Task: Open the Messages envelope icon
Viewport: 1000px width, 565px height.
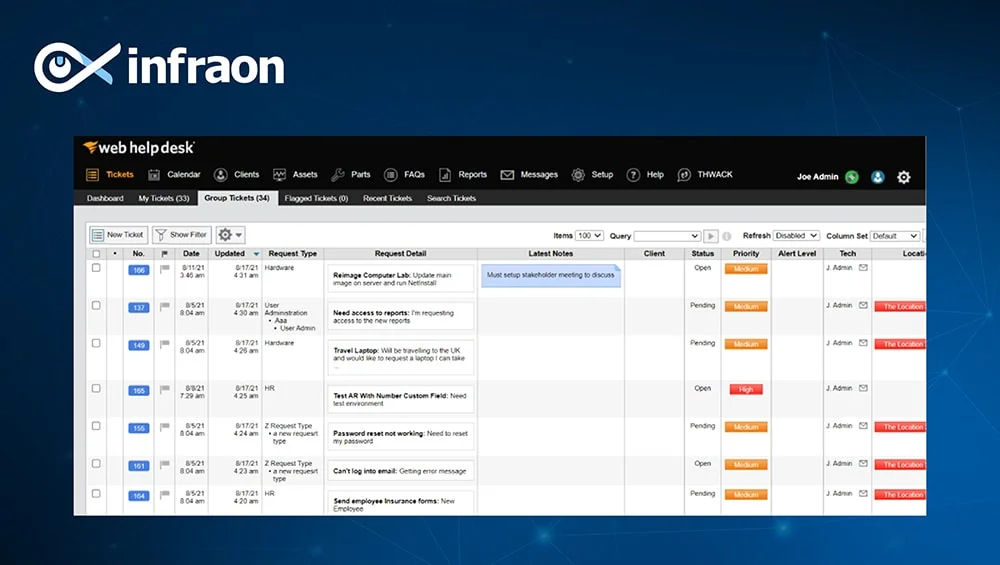Action: pos(507,175)
